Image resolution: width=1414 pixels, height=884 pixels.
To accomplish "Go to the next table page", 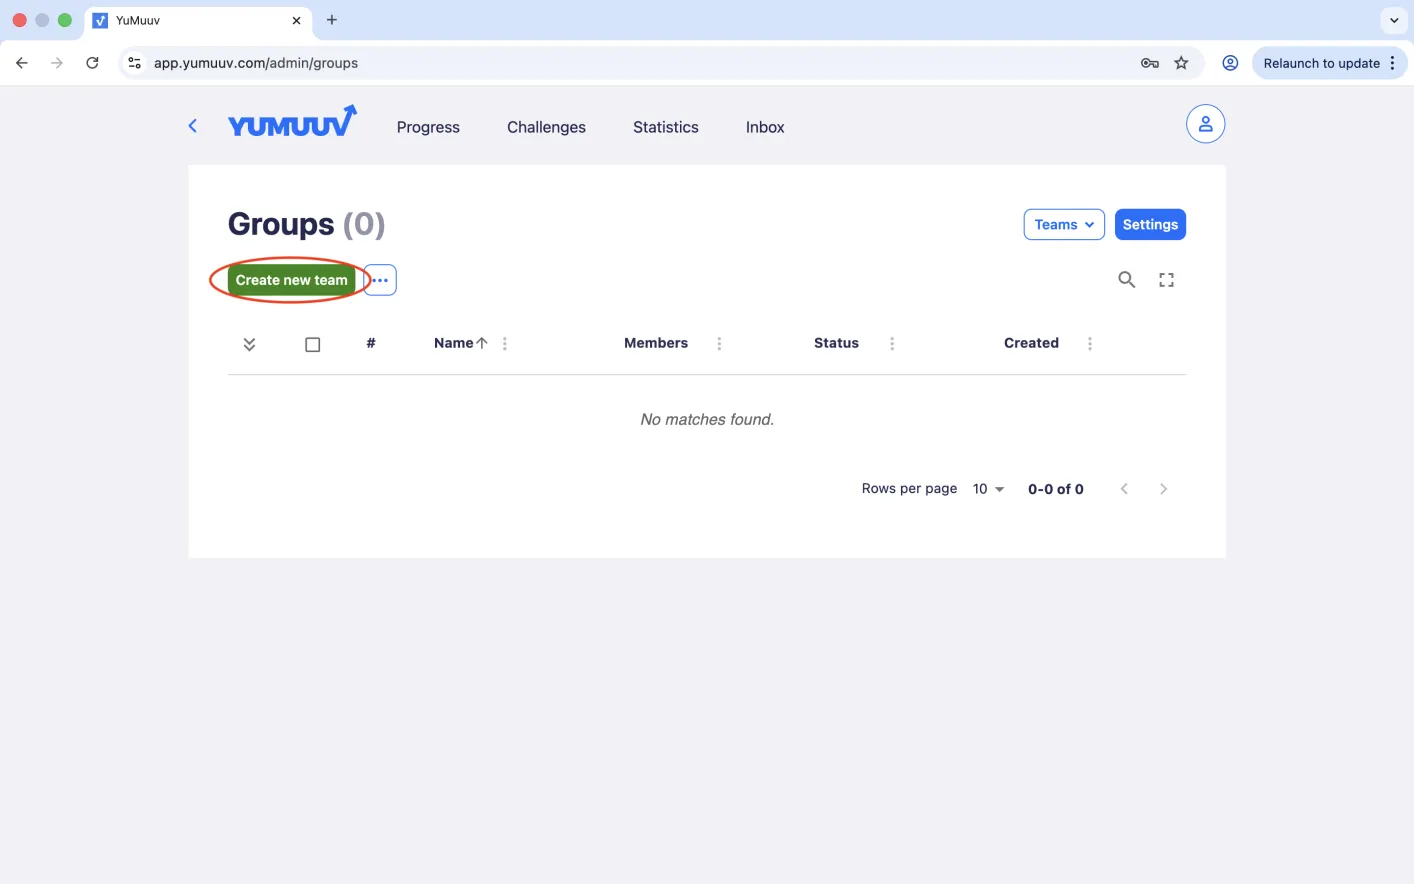I will (1163, 489).
